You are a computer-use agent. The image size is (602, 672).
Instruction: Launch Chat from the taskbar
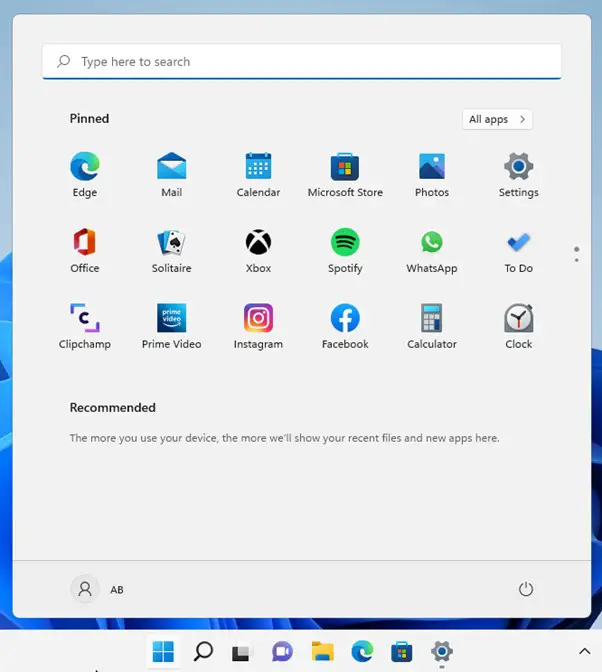(x=282, y=651)
